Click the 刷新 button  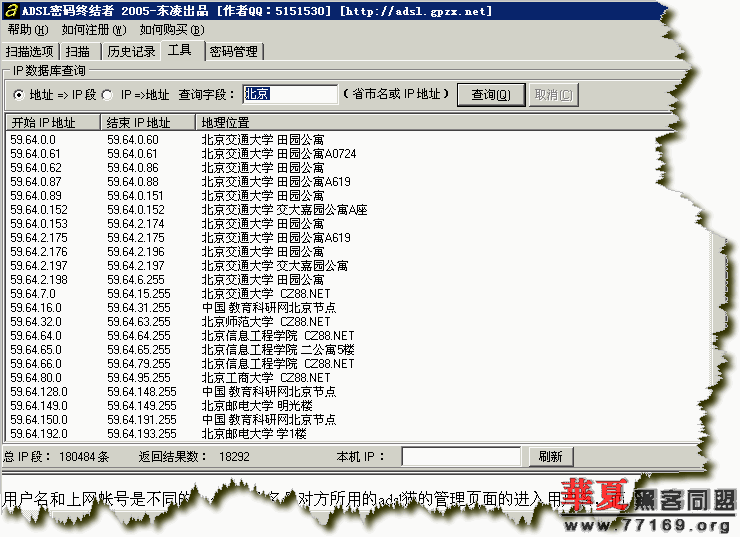(x=551, y=457)
